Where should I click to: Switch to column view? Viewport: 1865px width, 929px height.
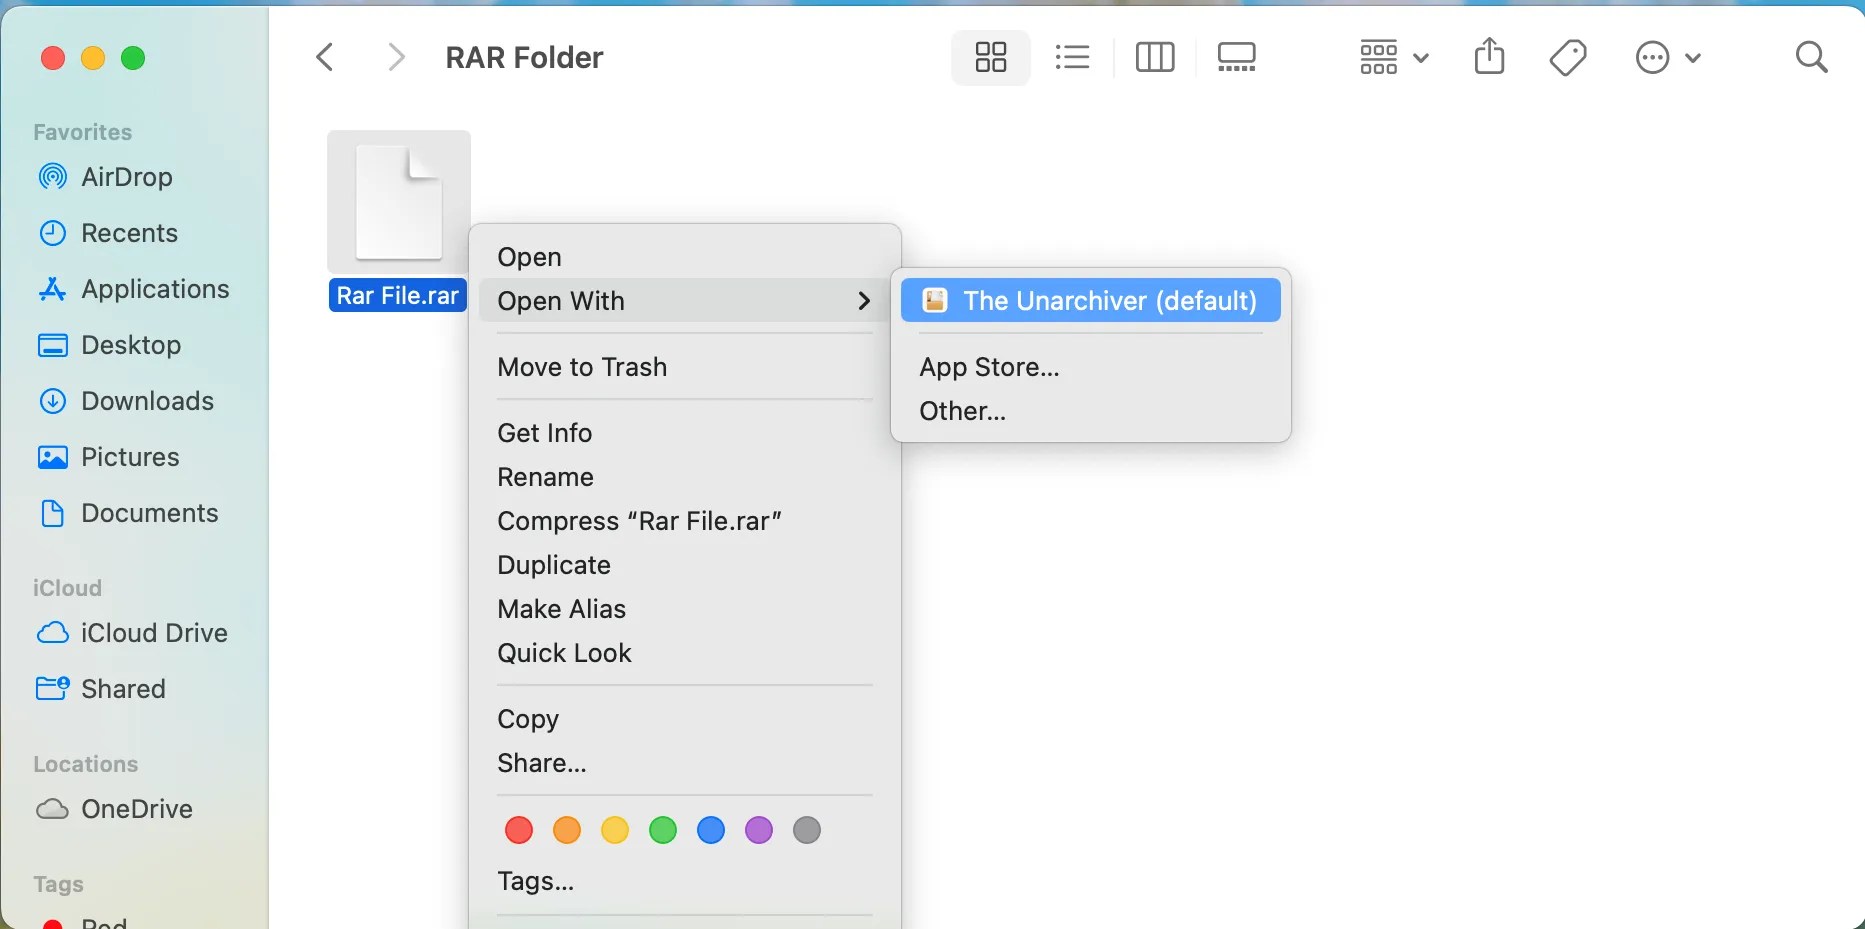click(x=1155, y=57)
